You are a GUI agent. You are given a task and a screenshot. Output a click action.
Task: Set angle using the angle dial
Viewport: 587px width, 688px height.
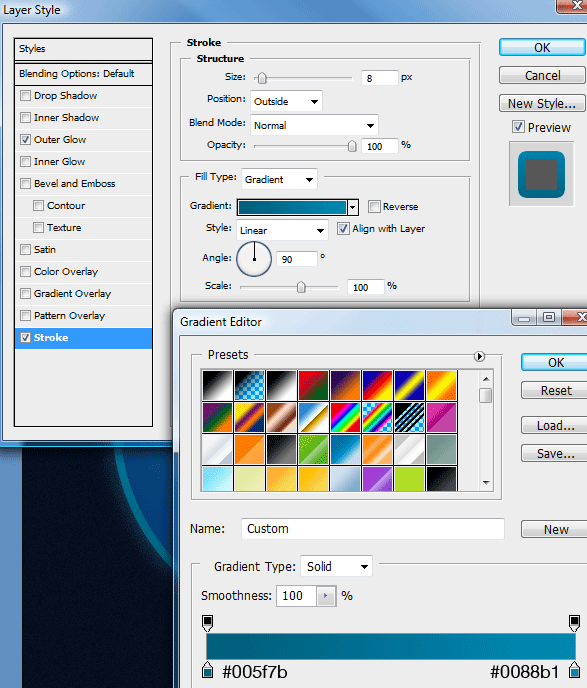click(254, 259)
